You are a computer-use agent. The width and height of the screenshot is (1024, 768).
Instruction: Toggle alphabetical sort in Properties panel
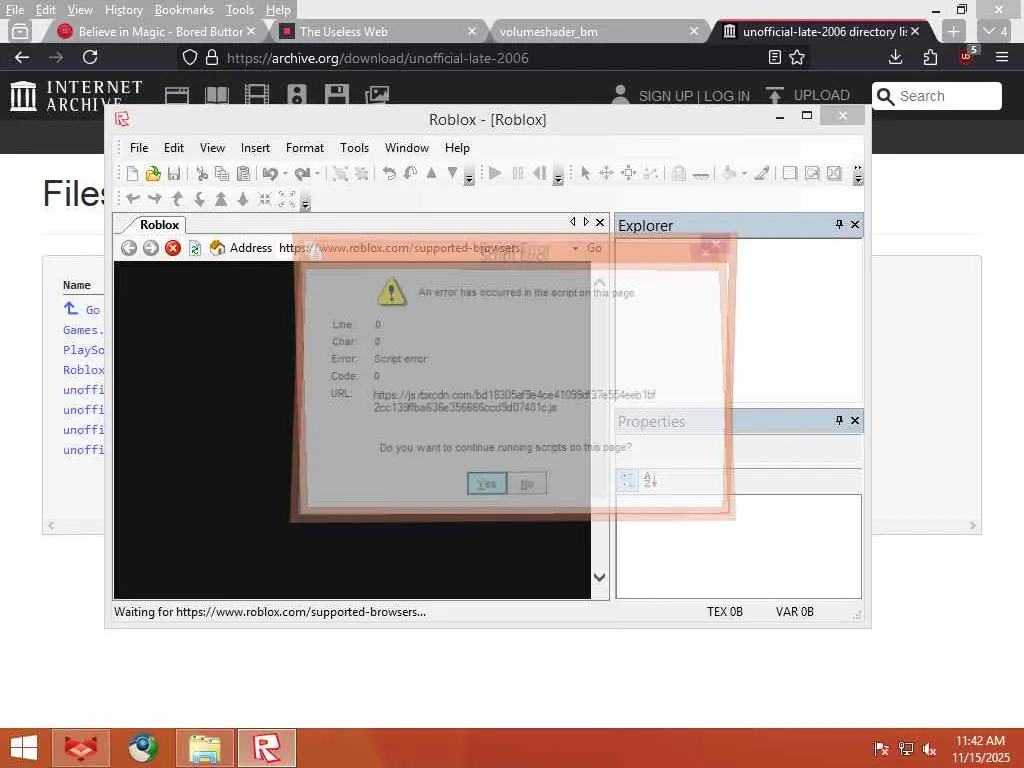coord(650,481)
